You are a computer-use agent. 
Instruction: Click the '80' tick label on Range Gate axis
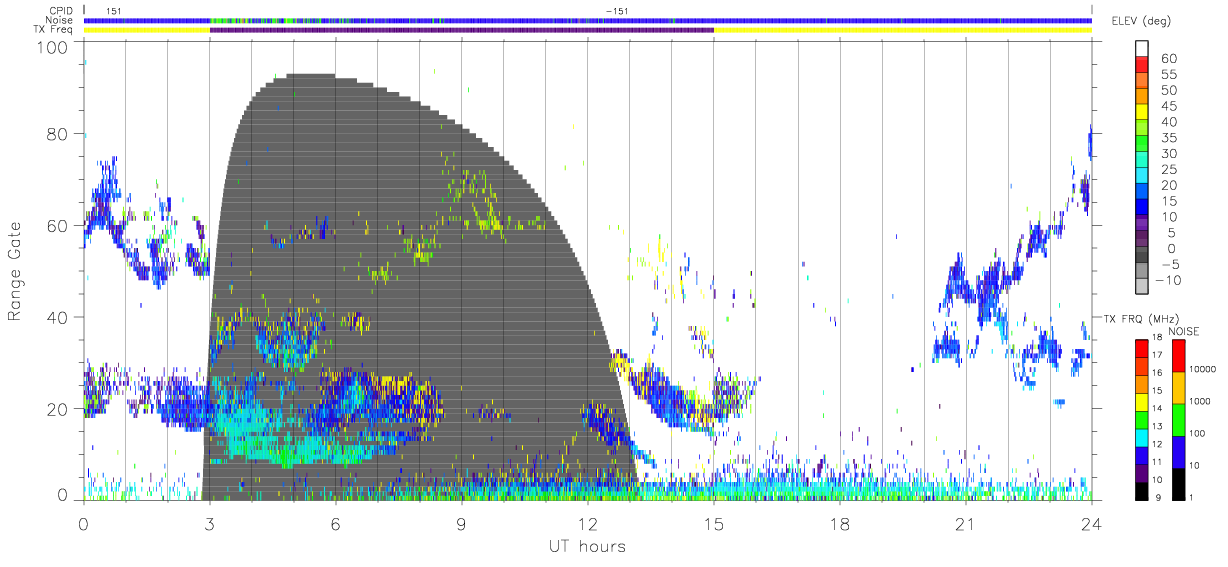click(58, 134)
